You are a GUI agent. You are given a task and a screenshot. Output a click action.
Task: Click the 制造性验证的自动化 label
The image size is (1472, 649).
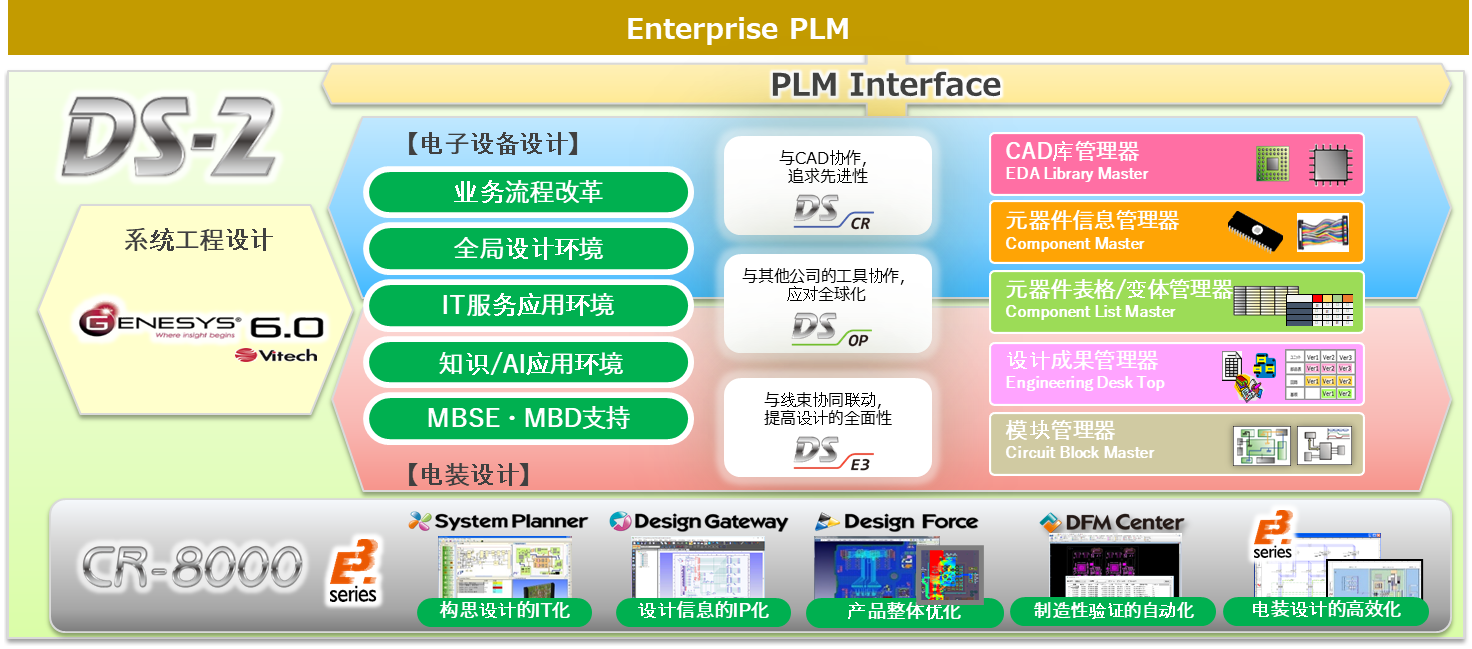[x=1113, y=611]
